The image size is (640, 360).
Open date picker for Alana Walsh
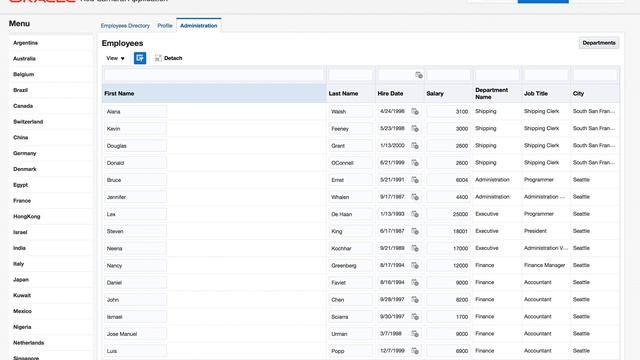coord(415,111)
